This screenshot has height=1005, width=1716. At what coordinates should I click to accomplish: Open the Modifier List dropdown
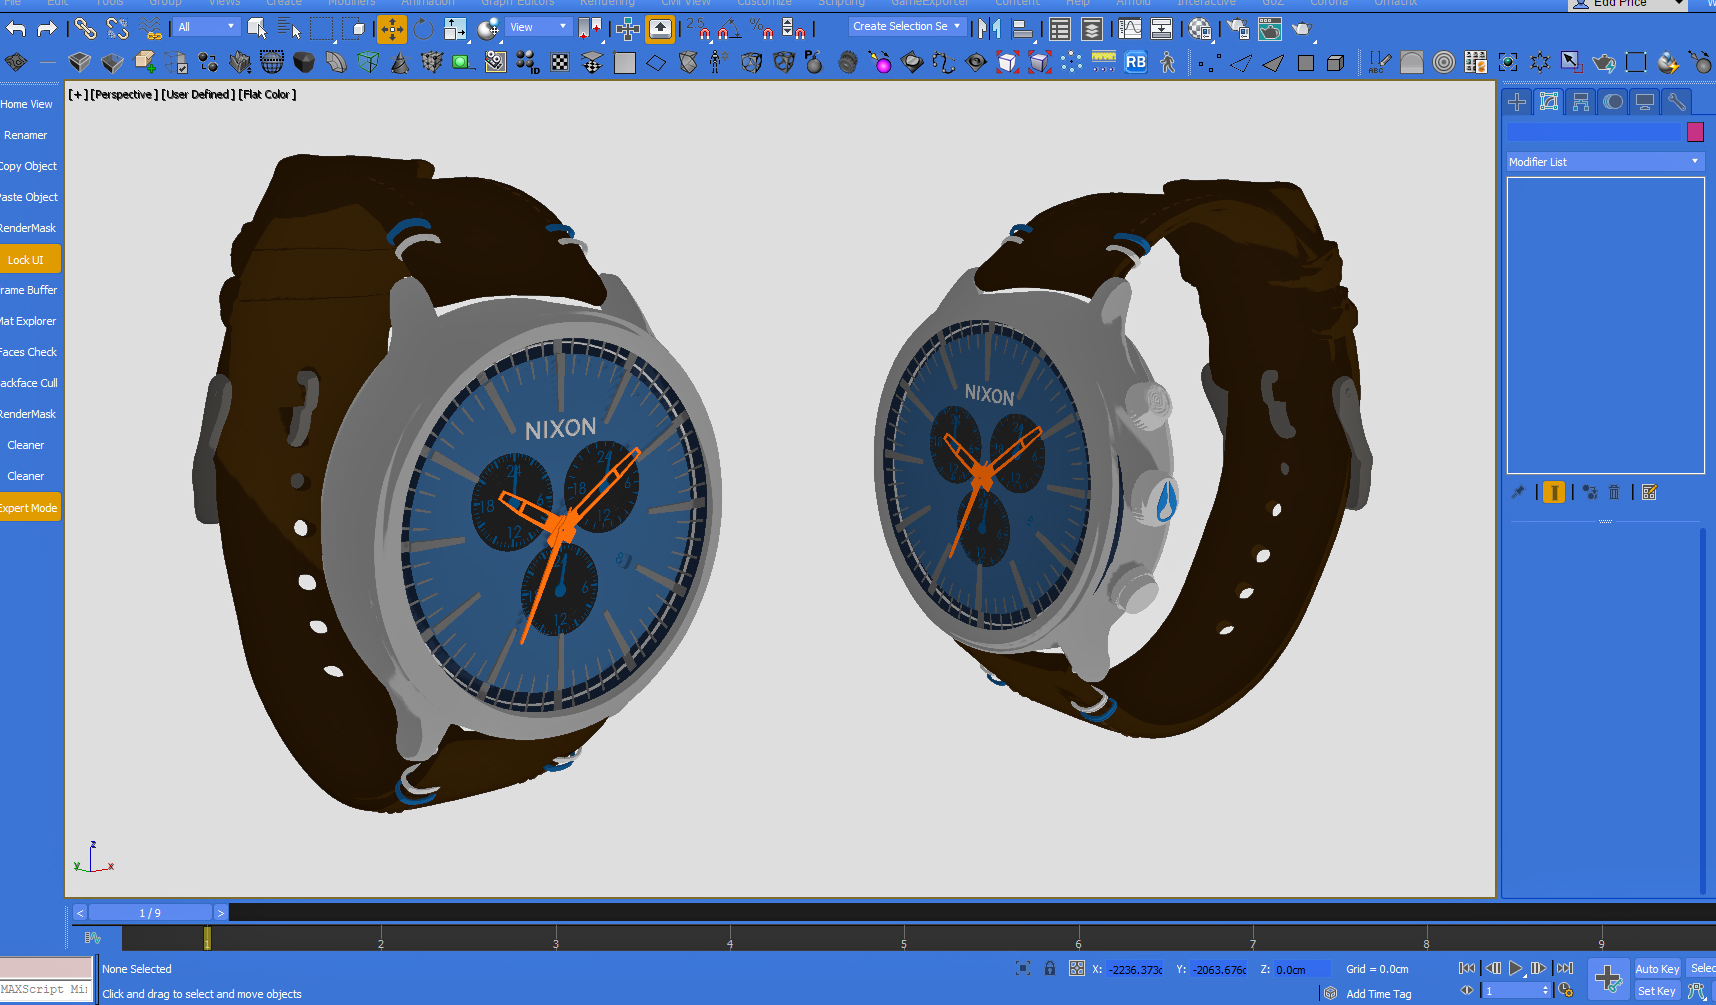pyautogui.click(x=1603, y=162)
